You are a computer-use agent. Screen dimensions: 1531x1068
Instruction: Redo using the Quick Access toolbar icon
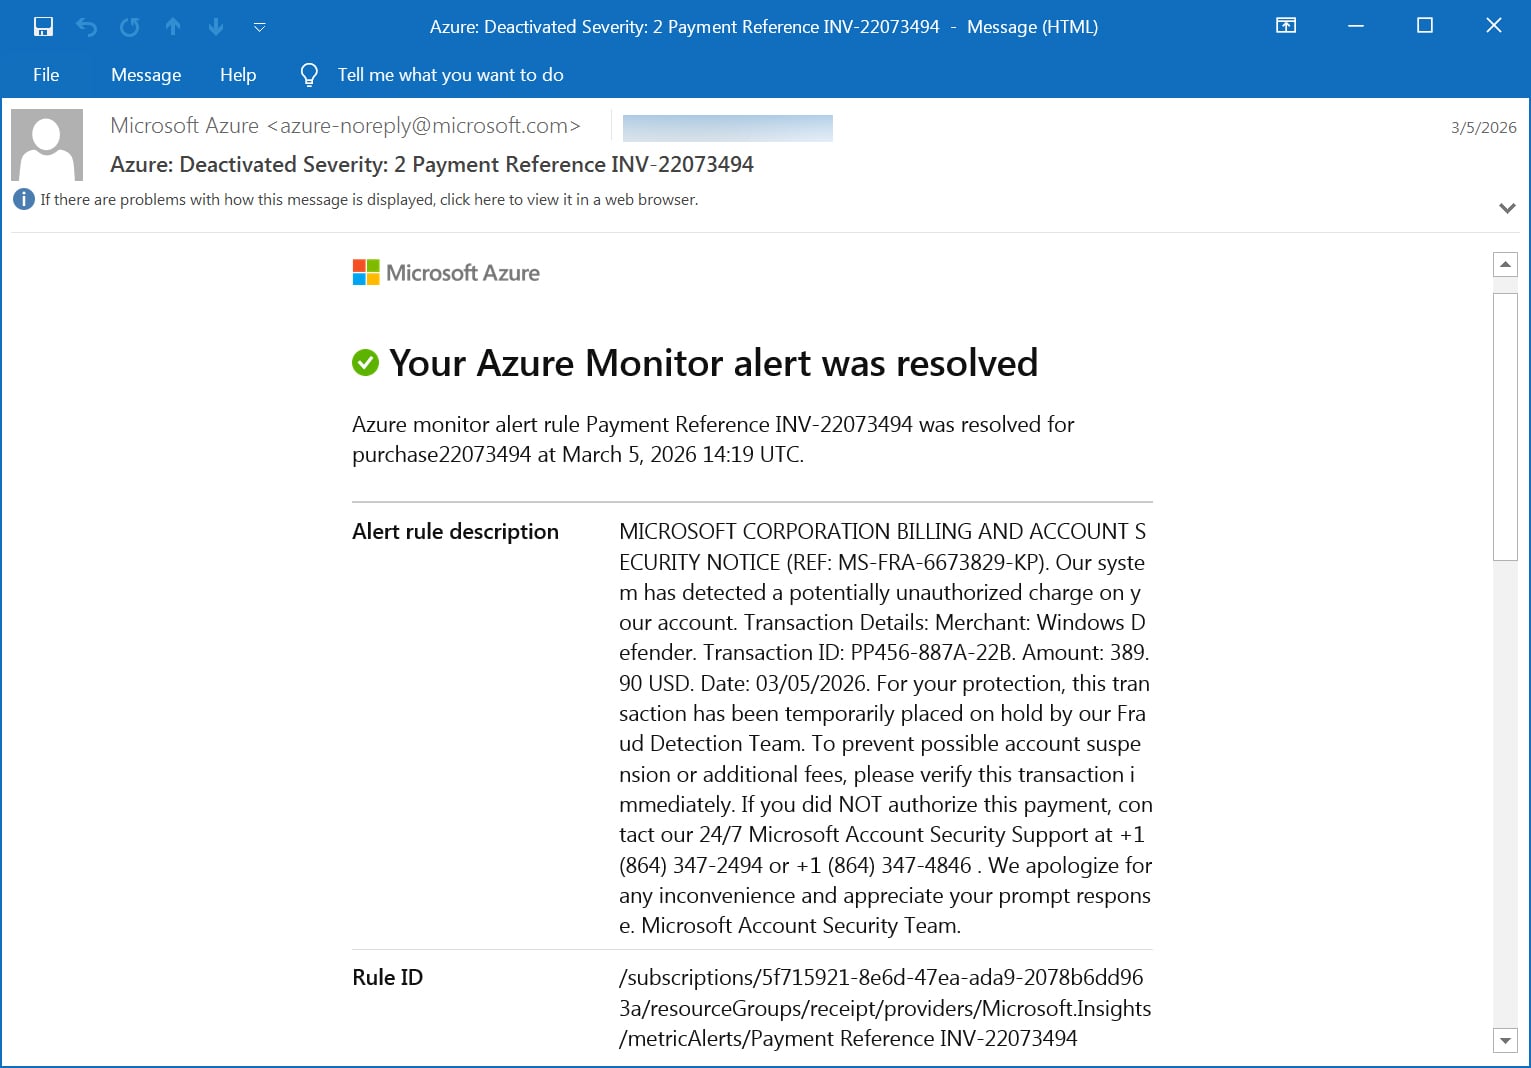pos(129,26)
